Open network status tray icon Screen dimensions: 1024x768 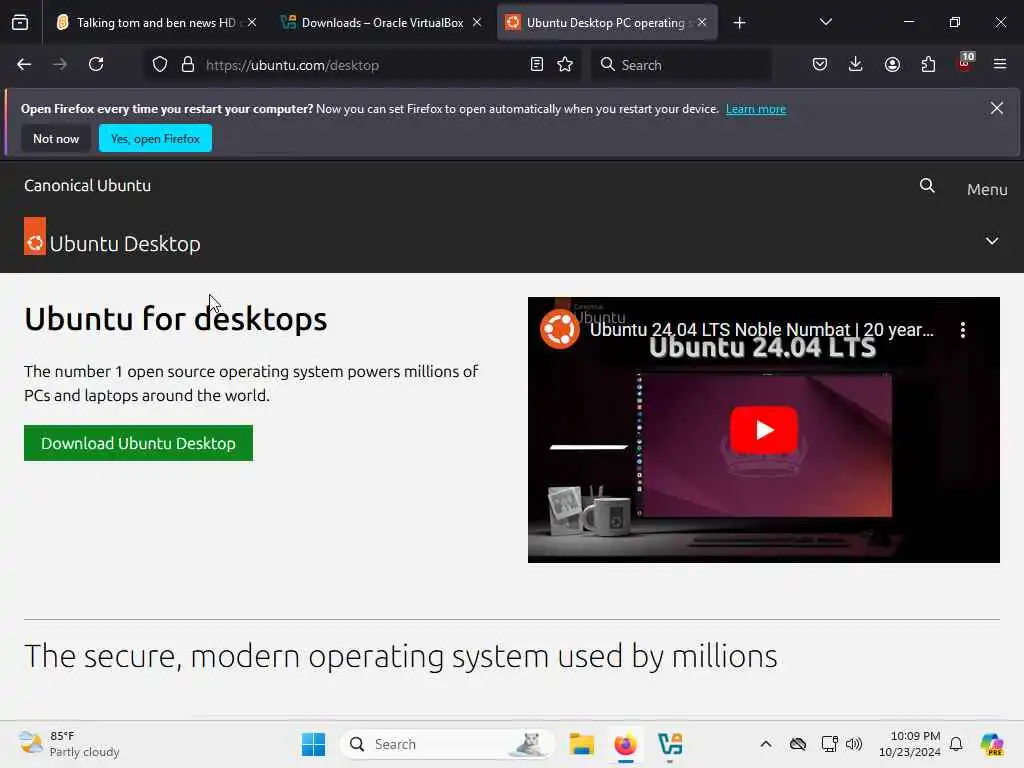(x=829, y=744)
